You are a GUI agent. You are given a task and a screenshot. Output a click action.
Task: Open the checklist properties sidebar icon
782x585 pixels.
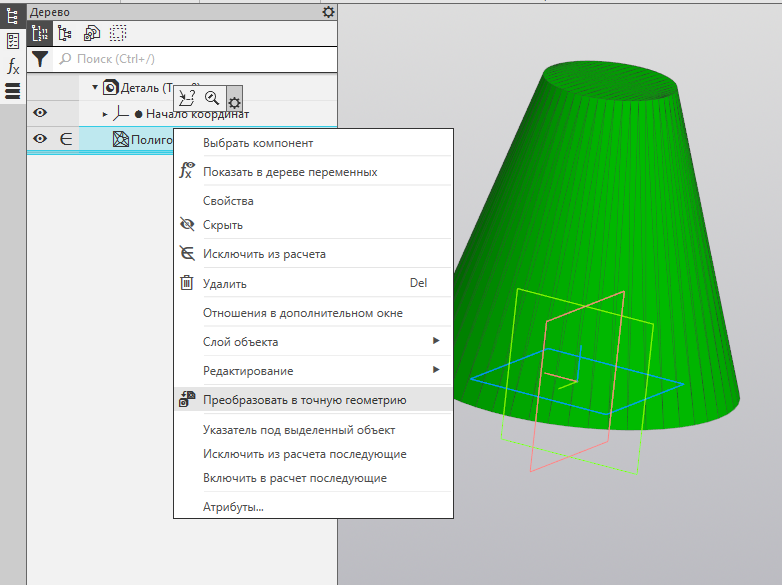(x=12, y=41)
